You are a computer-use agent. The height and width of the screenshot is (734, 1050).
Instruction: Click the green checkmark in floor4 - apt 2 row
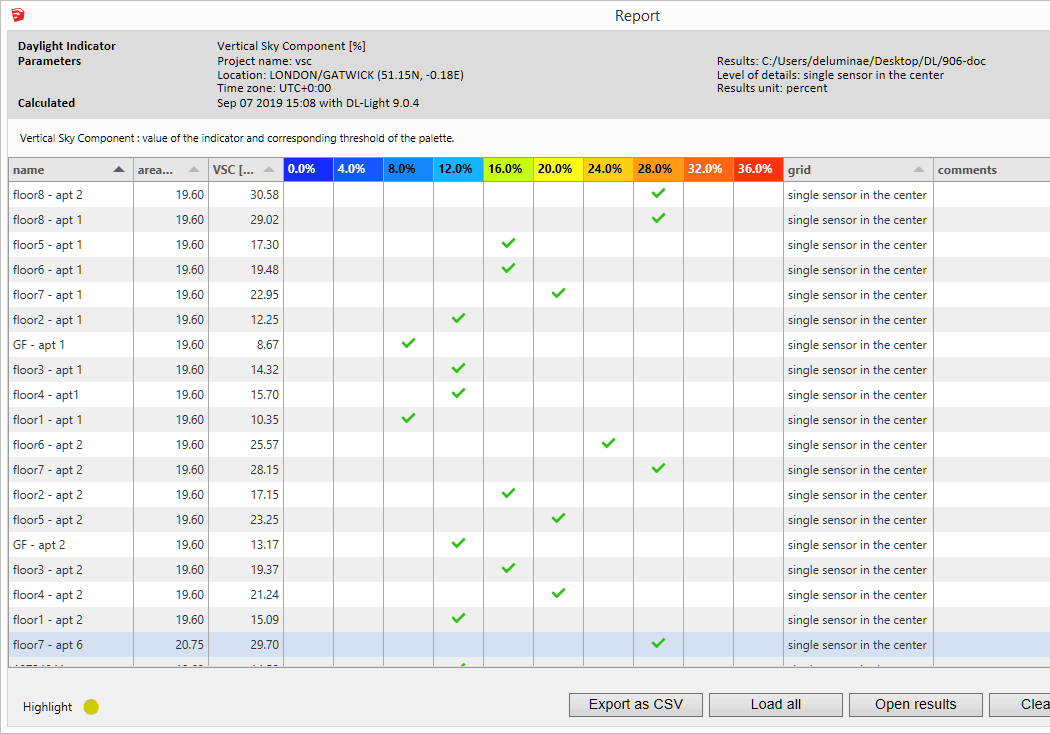coord(558,593)
